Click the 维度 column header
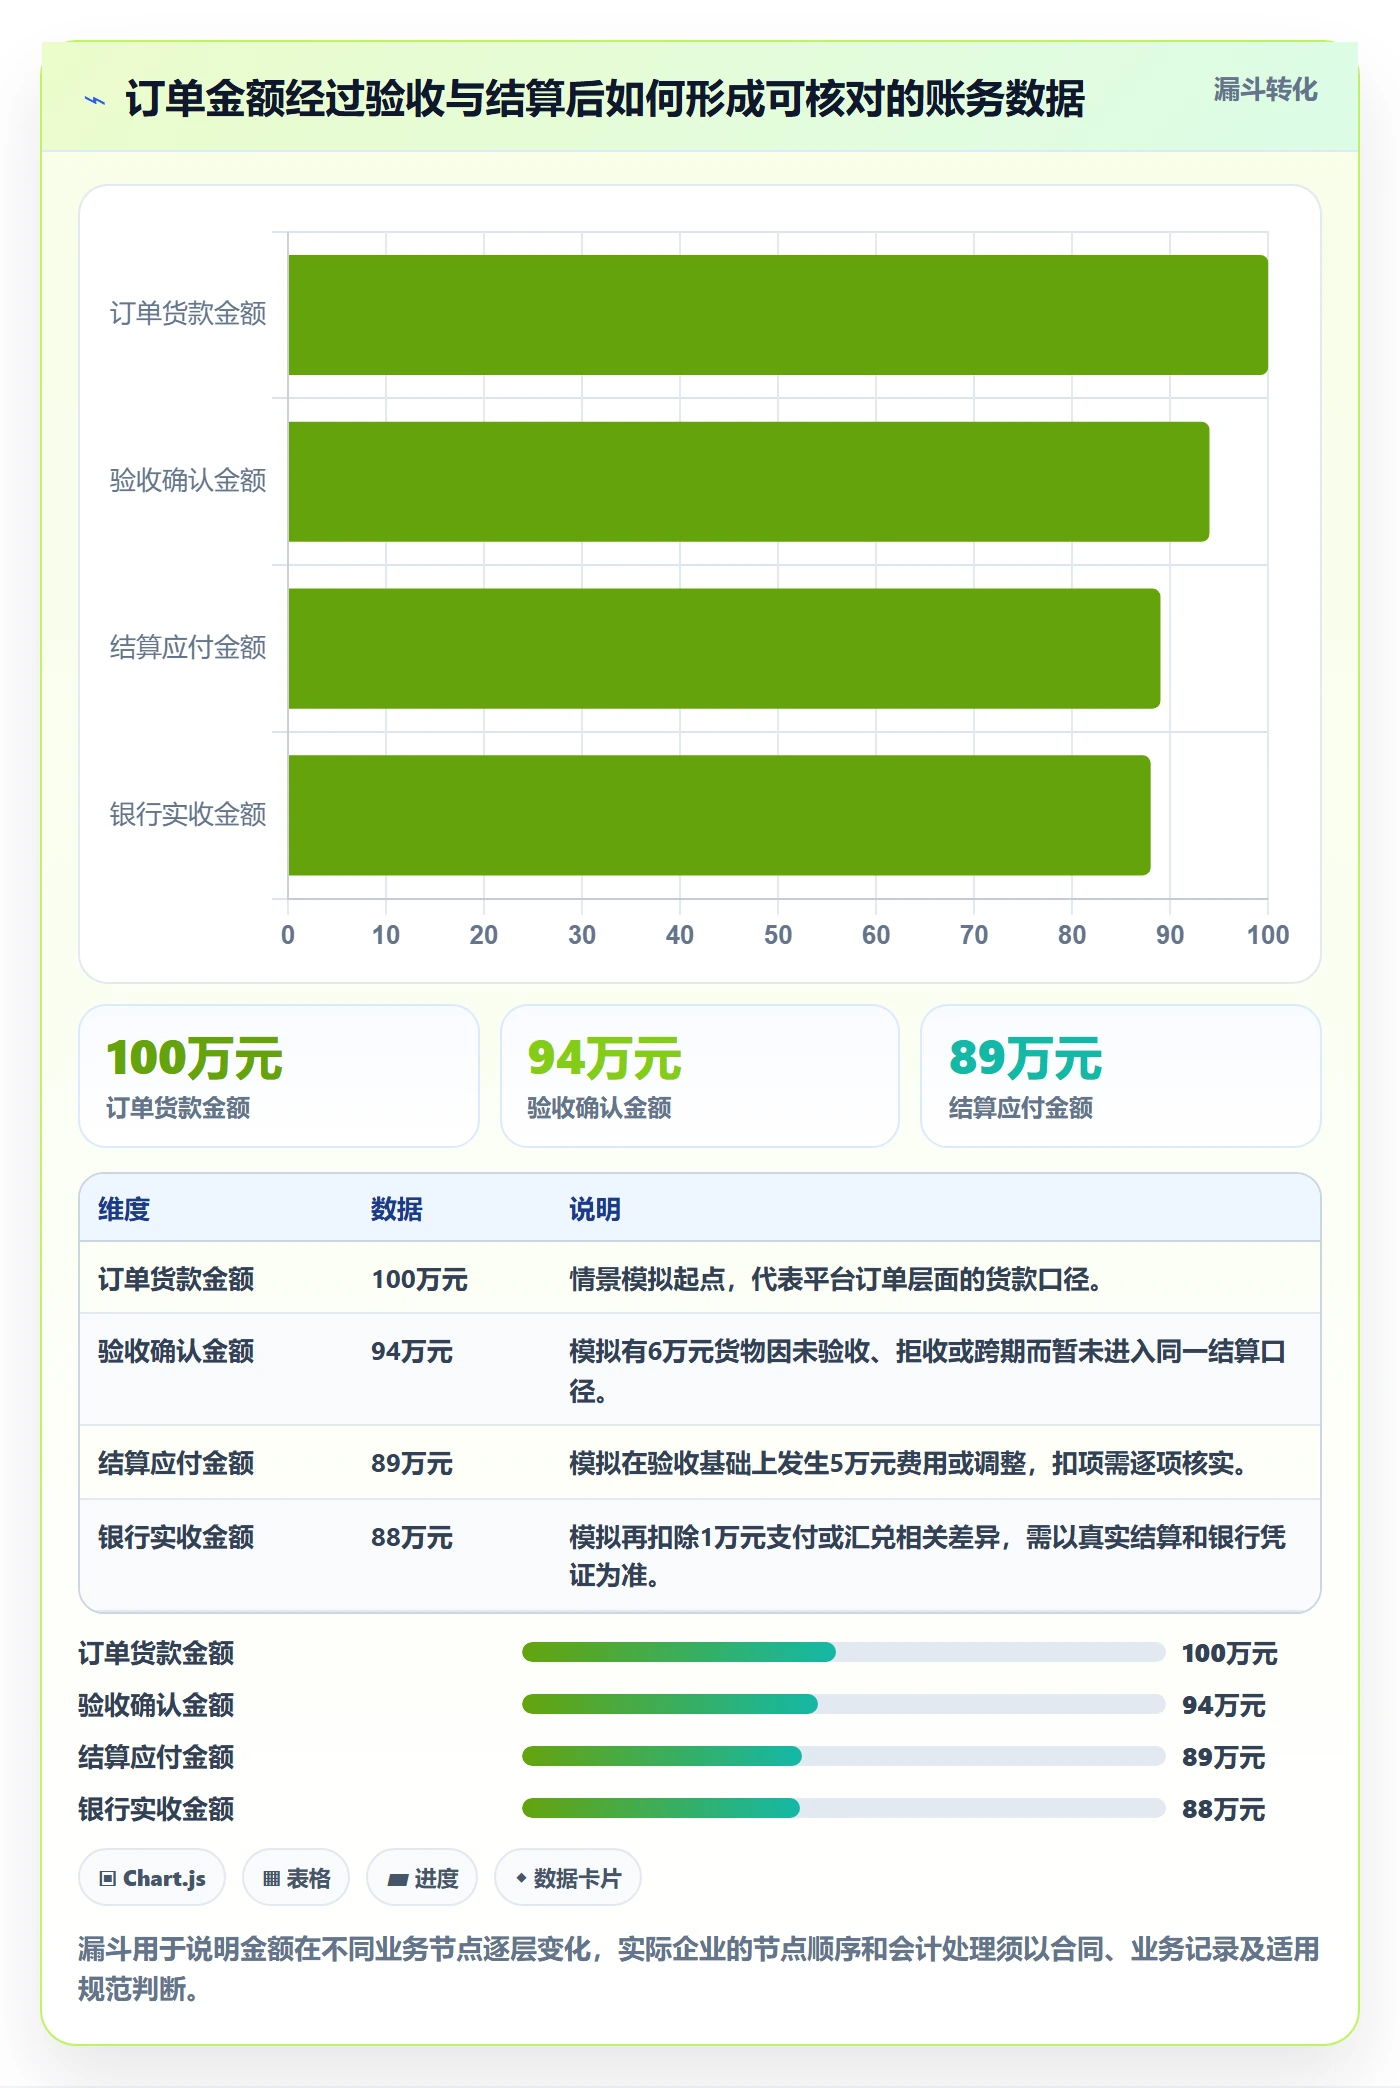 [124, 1209]
